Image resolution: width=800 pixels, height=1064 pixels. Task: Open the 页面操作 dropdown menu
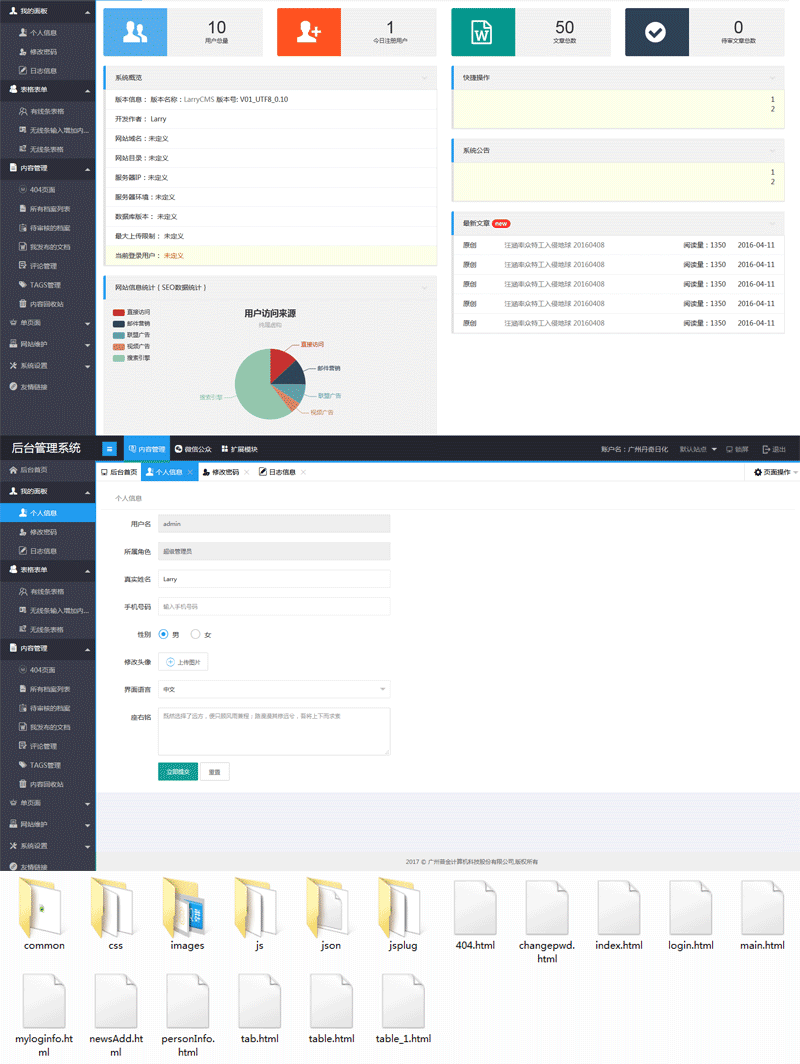pos(775,472)
